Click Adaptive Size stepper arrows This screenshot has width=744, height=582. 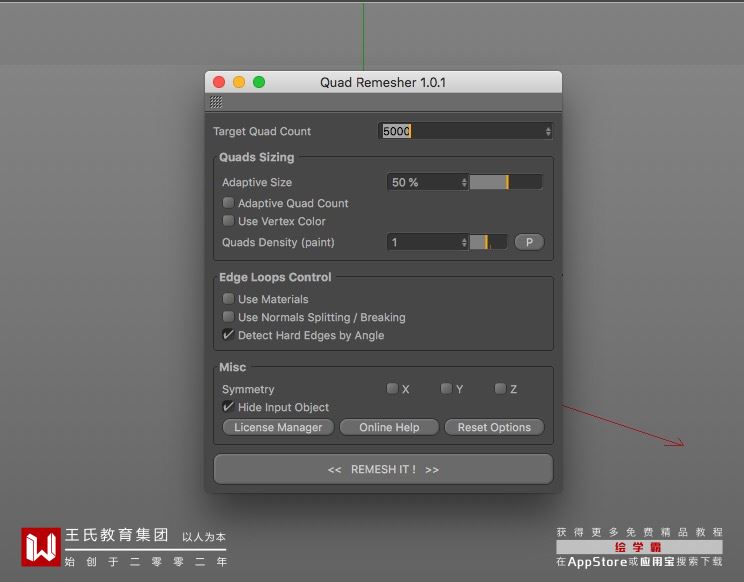pyautogui.click(x=464, y=182)
